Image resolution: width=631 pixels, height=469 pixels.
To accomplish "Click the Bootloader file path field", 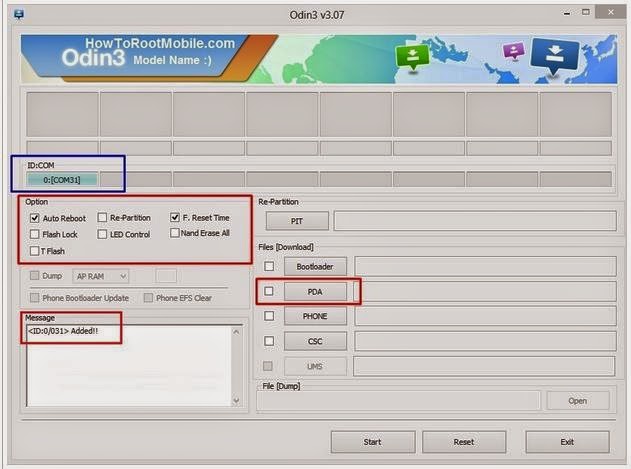I will (485, 267).
